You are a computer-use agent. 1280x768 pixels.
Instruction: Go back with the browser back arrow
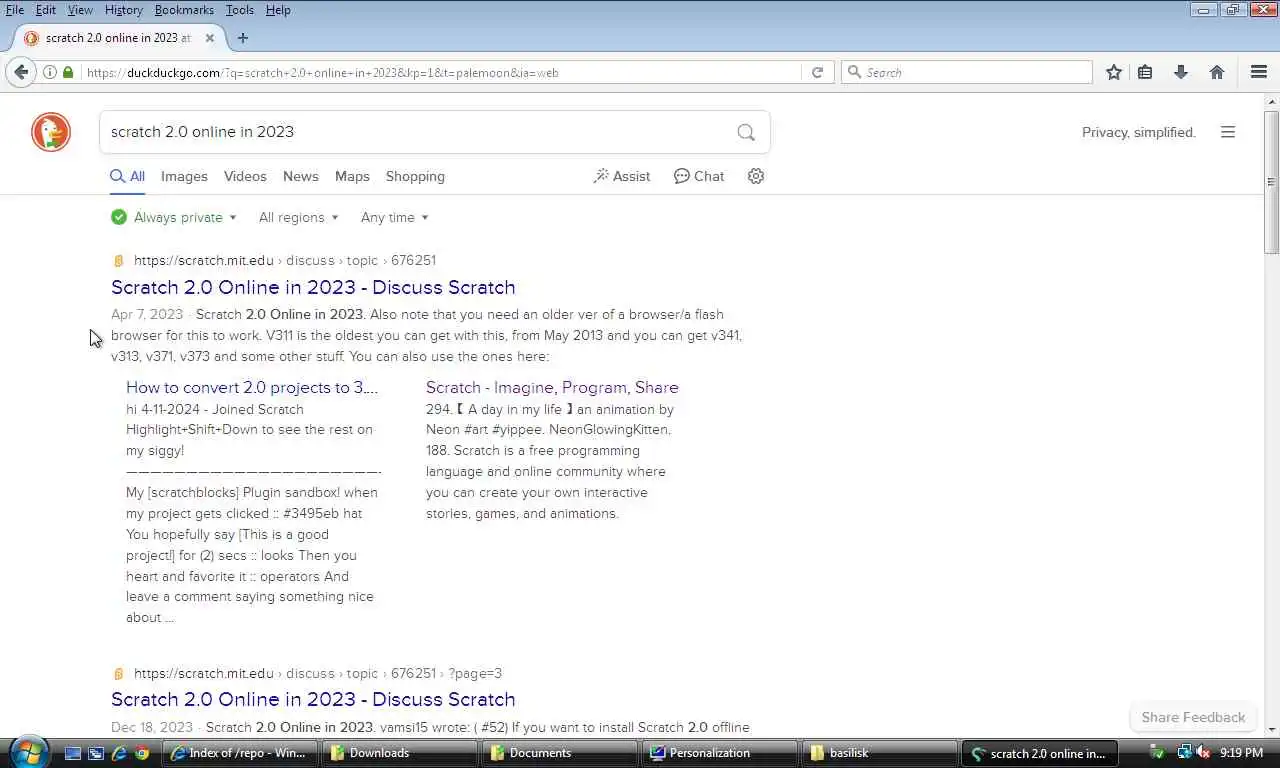(x=21, y=72)
